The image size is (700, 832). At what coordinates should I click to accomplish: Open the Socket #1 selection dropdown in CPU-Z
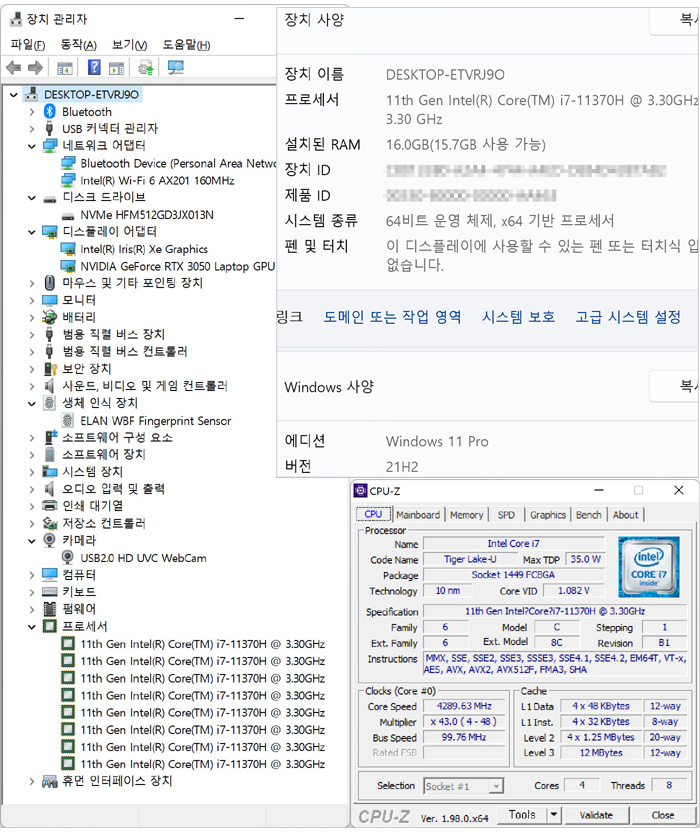point(496,786)
